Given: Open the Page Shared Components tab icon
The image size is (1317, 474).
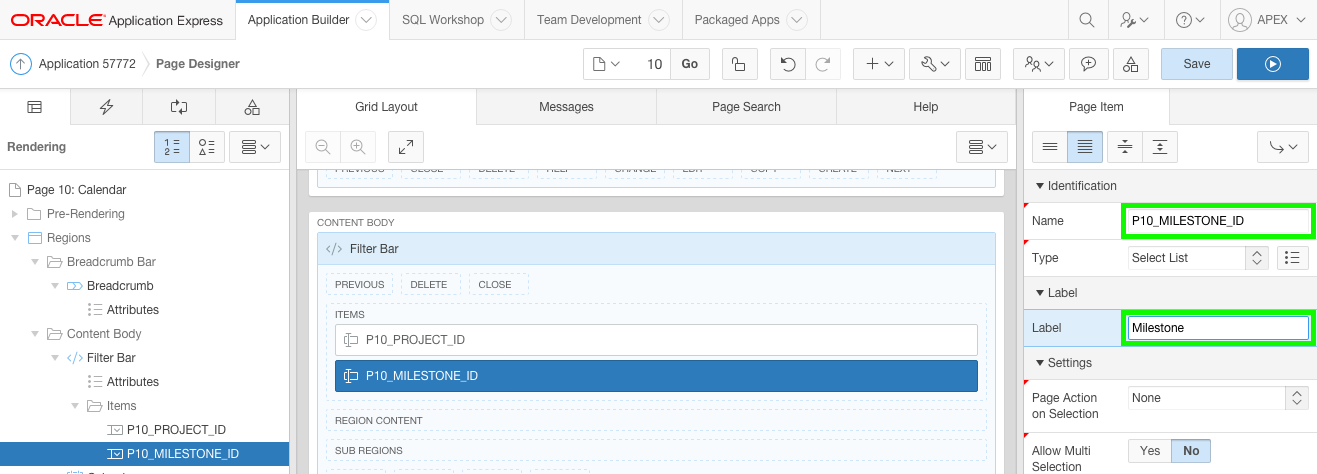Looking at the screenshot, I should click(252, 107).
